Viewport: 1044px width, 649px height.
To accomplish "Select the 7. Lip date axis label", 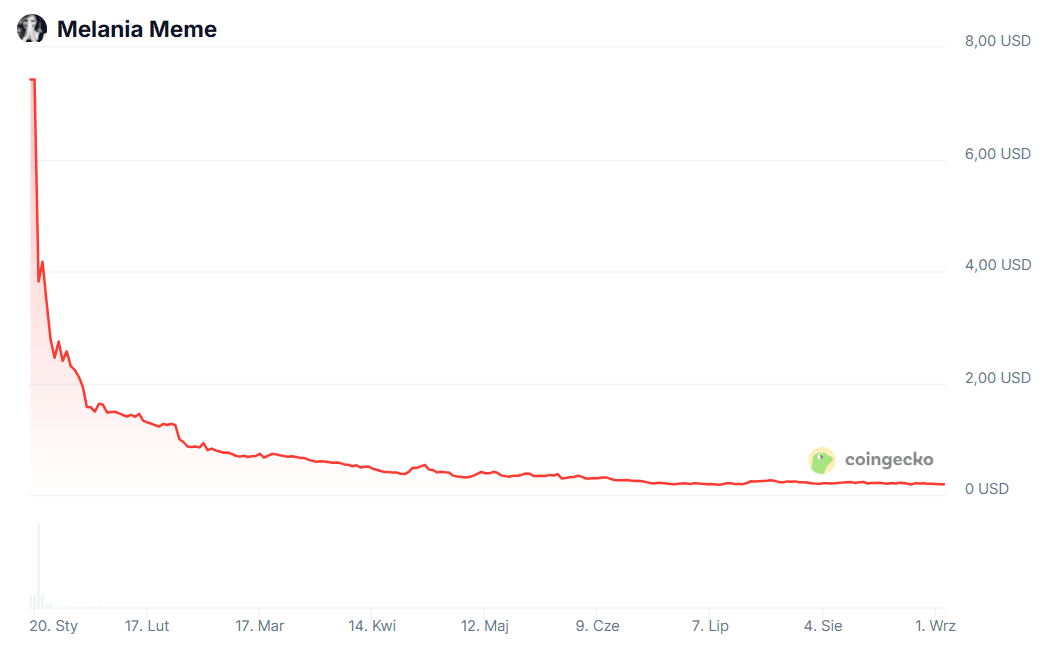I will [710, 626].
